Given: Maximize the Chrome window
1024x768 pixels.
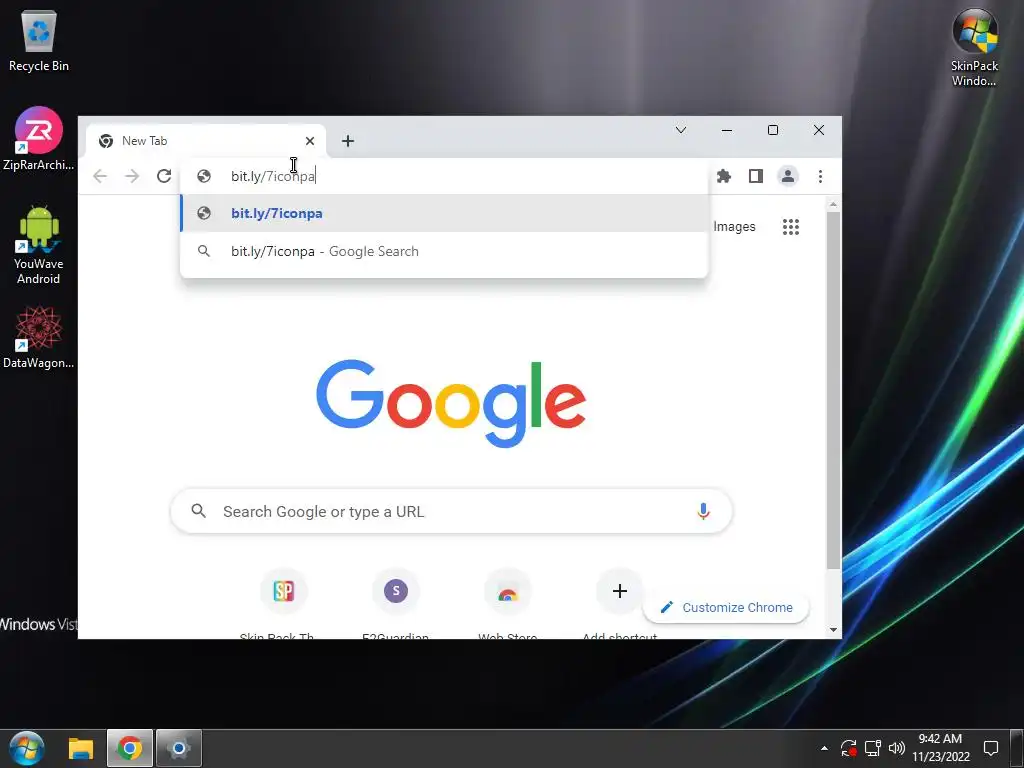Looking at the screenshot, I should tap(773, 130).
